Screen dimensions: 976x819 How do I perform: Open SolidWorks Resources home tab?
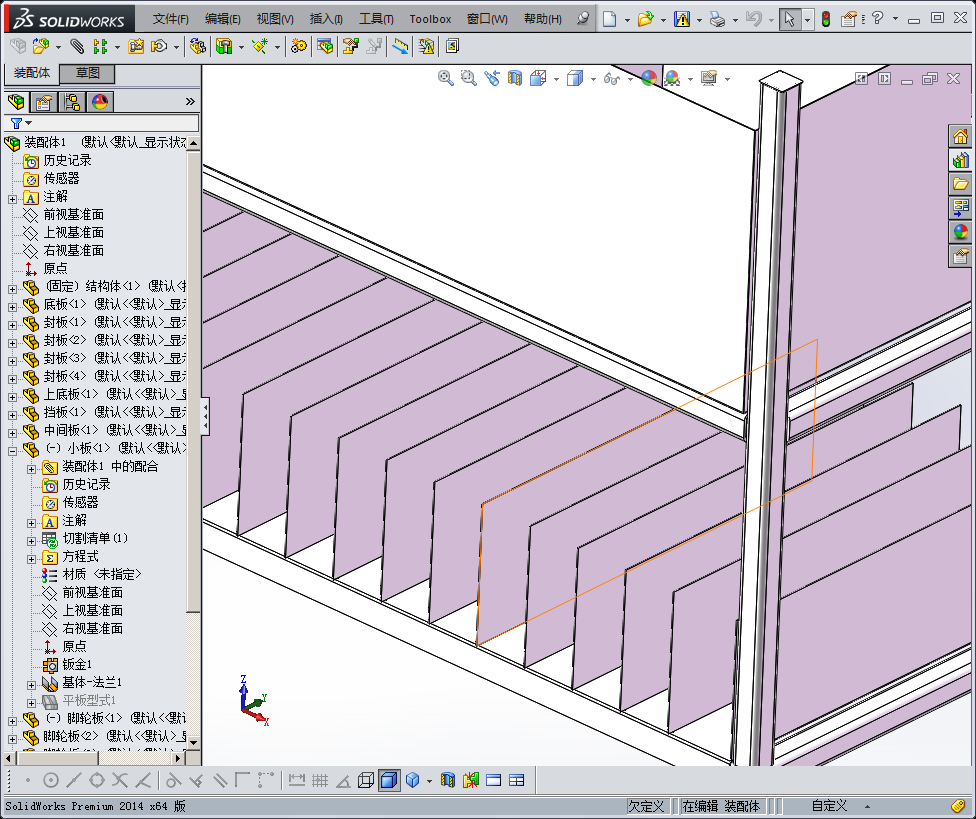[x=960, y=136]
